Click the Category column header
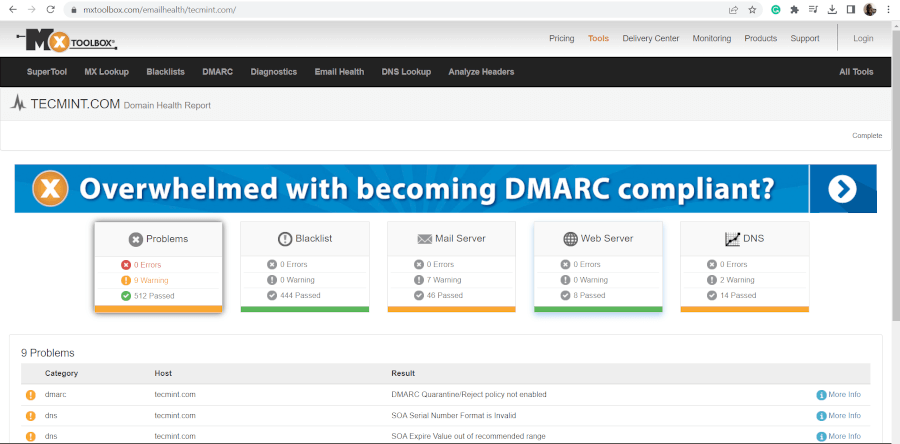 (61, 373)
